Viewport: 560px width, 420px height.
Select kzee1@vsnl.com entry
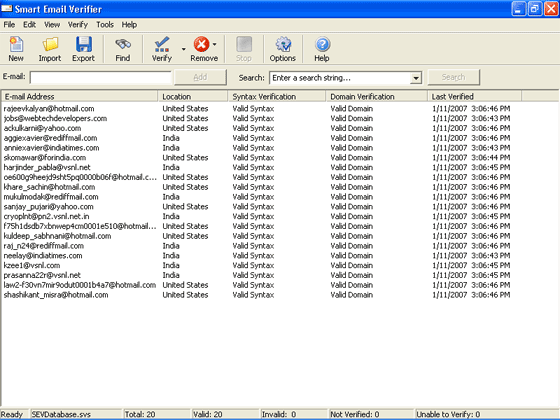pos(32,266)
